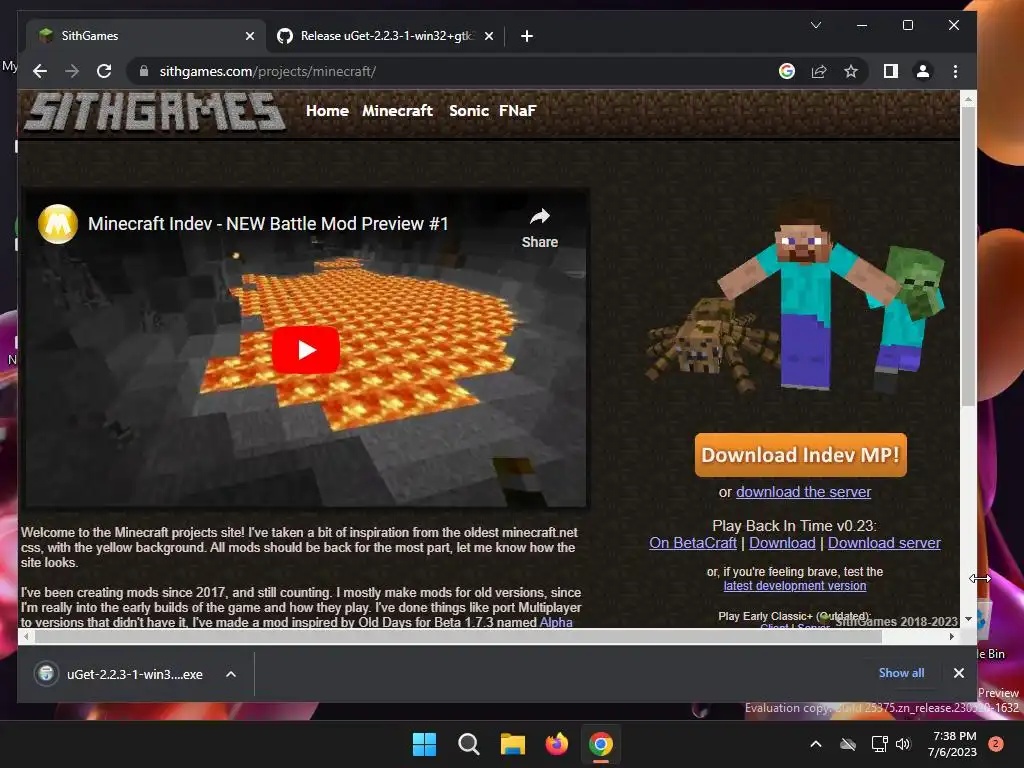
Task: Open File Explorer from the taskbar
Action: click(513, 744)
